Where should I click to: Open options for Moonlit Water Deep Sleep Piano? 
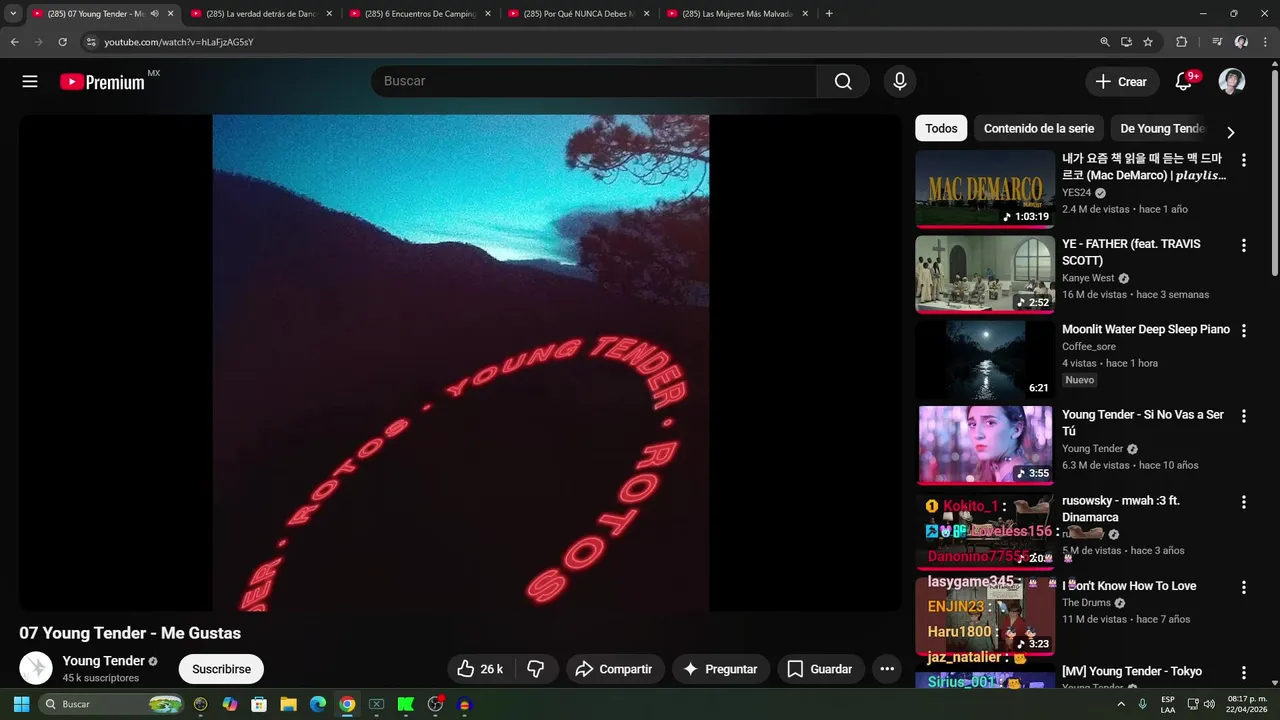[x=1244, y=331]
